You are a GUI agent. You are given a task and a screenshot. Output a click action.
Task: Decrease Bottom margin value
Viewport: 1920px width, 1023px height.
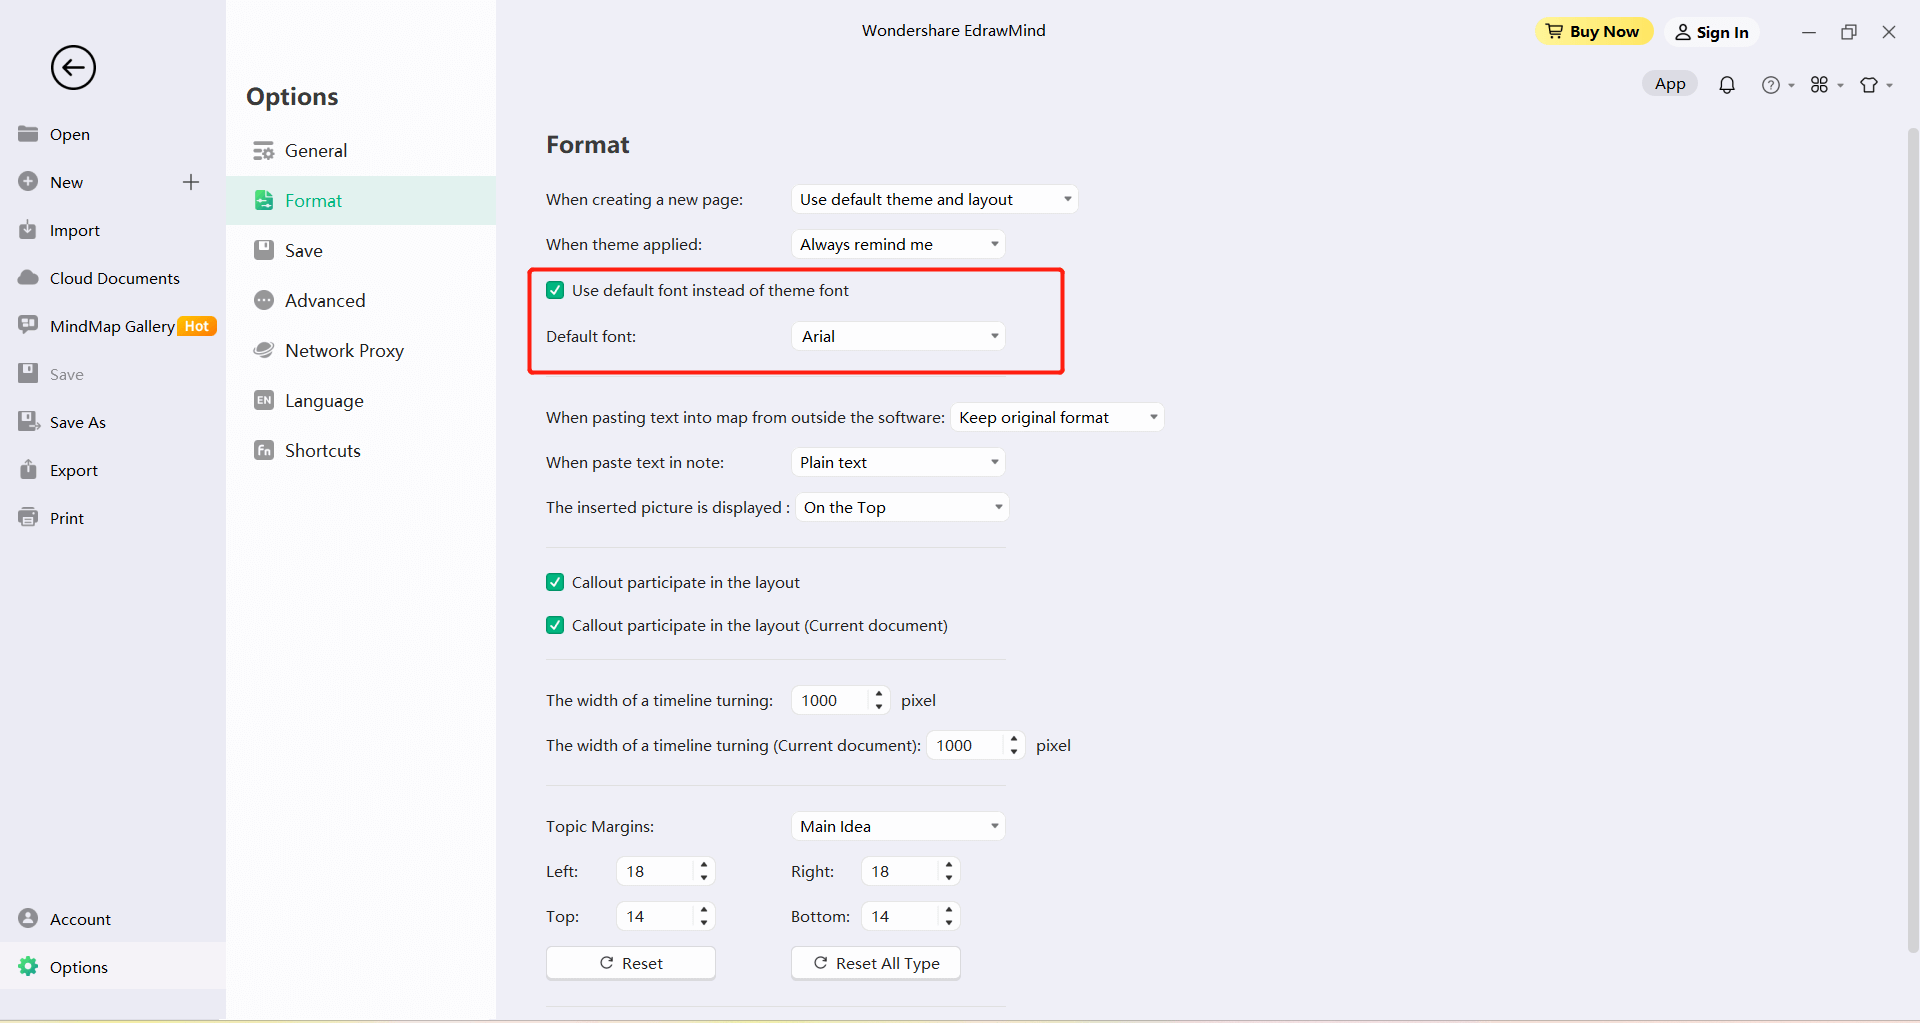coord(949,922)
